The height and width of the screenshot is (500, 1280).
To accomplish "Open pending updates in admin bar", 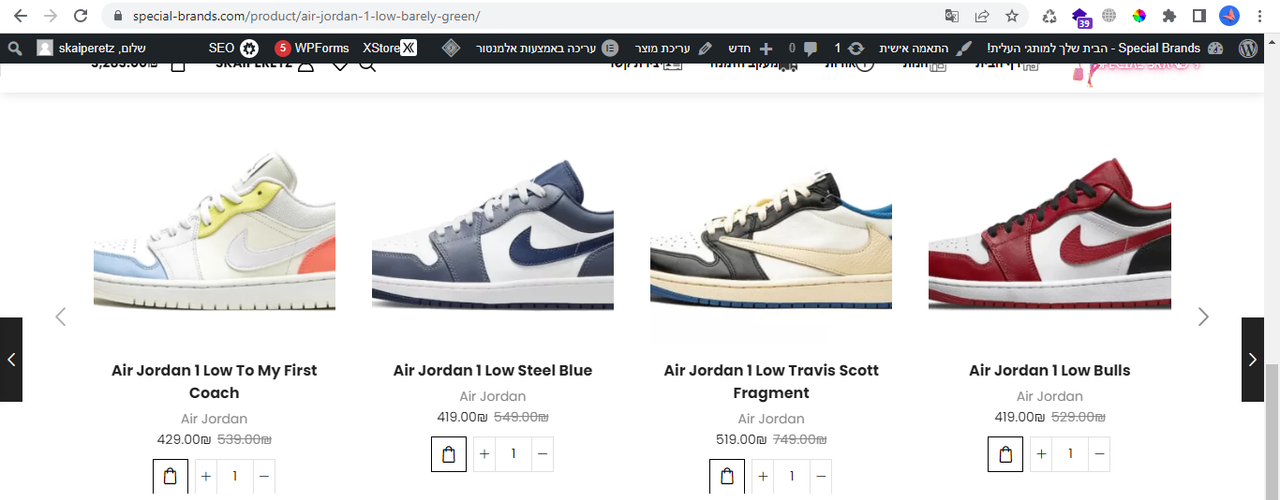I will pyautogui.click(x=848, y=48).
